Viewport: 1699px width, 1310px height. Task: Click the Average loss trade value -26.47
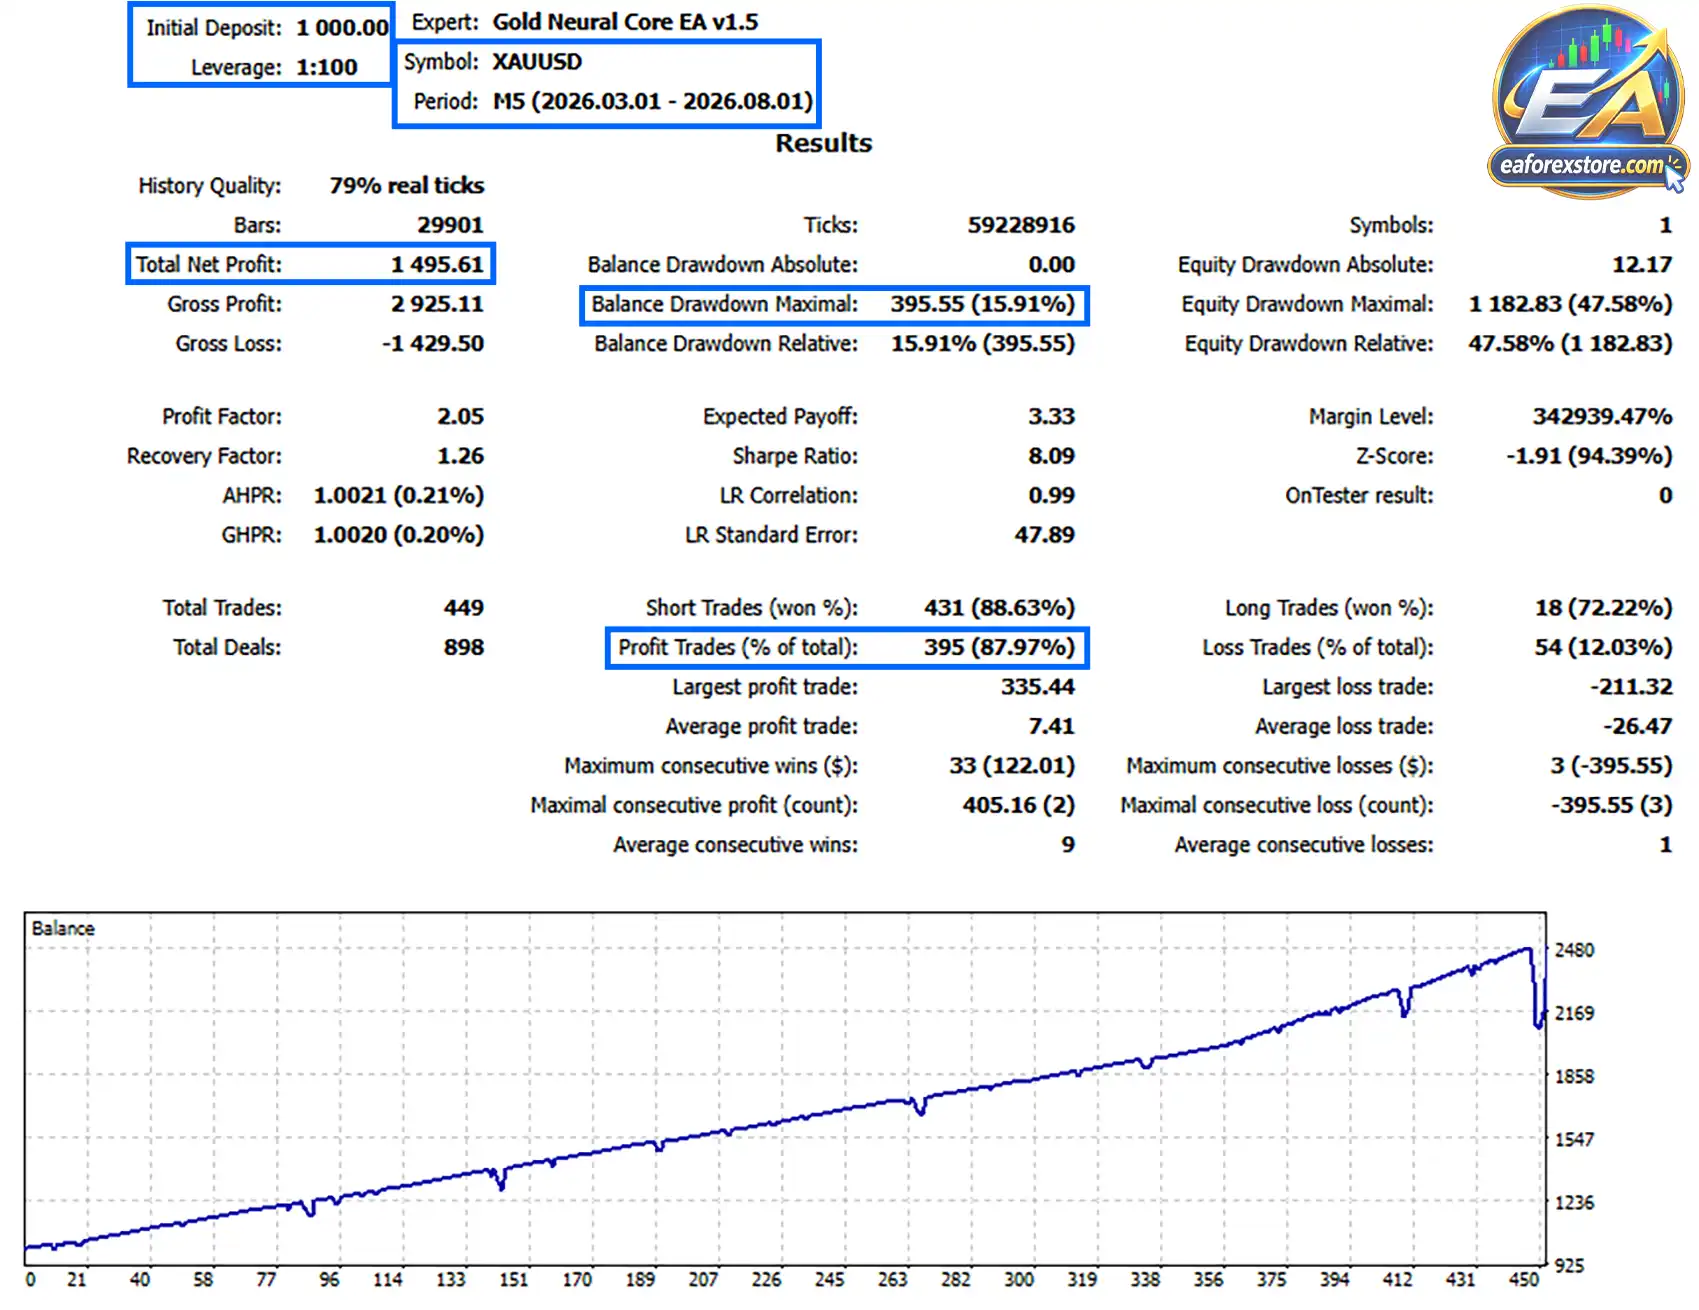pos(1638,726)
